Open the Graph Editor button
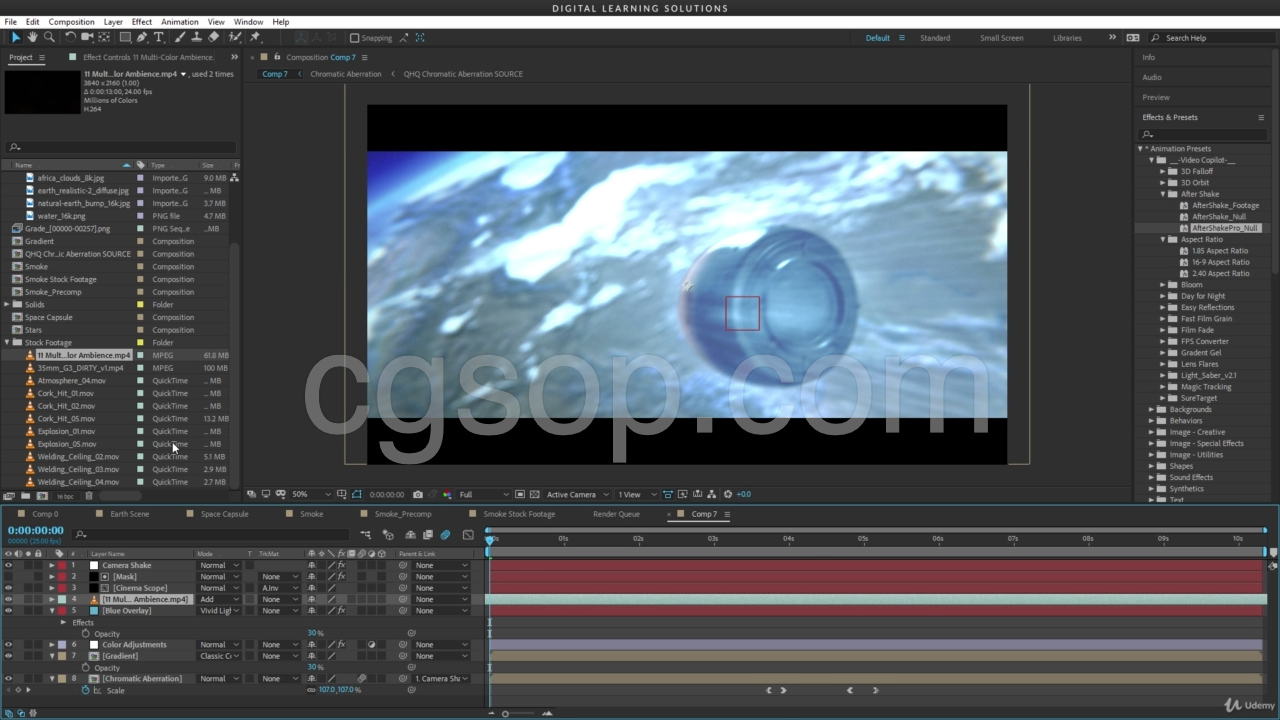The image size is (1280, 720). pos(468,535)
